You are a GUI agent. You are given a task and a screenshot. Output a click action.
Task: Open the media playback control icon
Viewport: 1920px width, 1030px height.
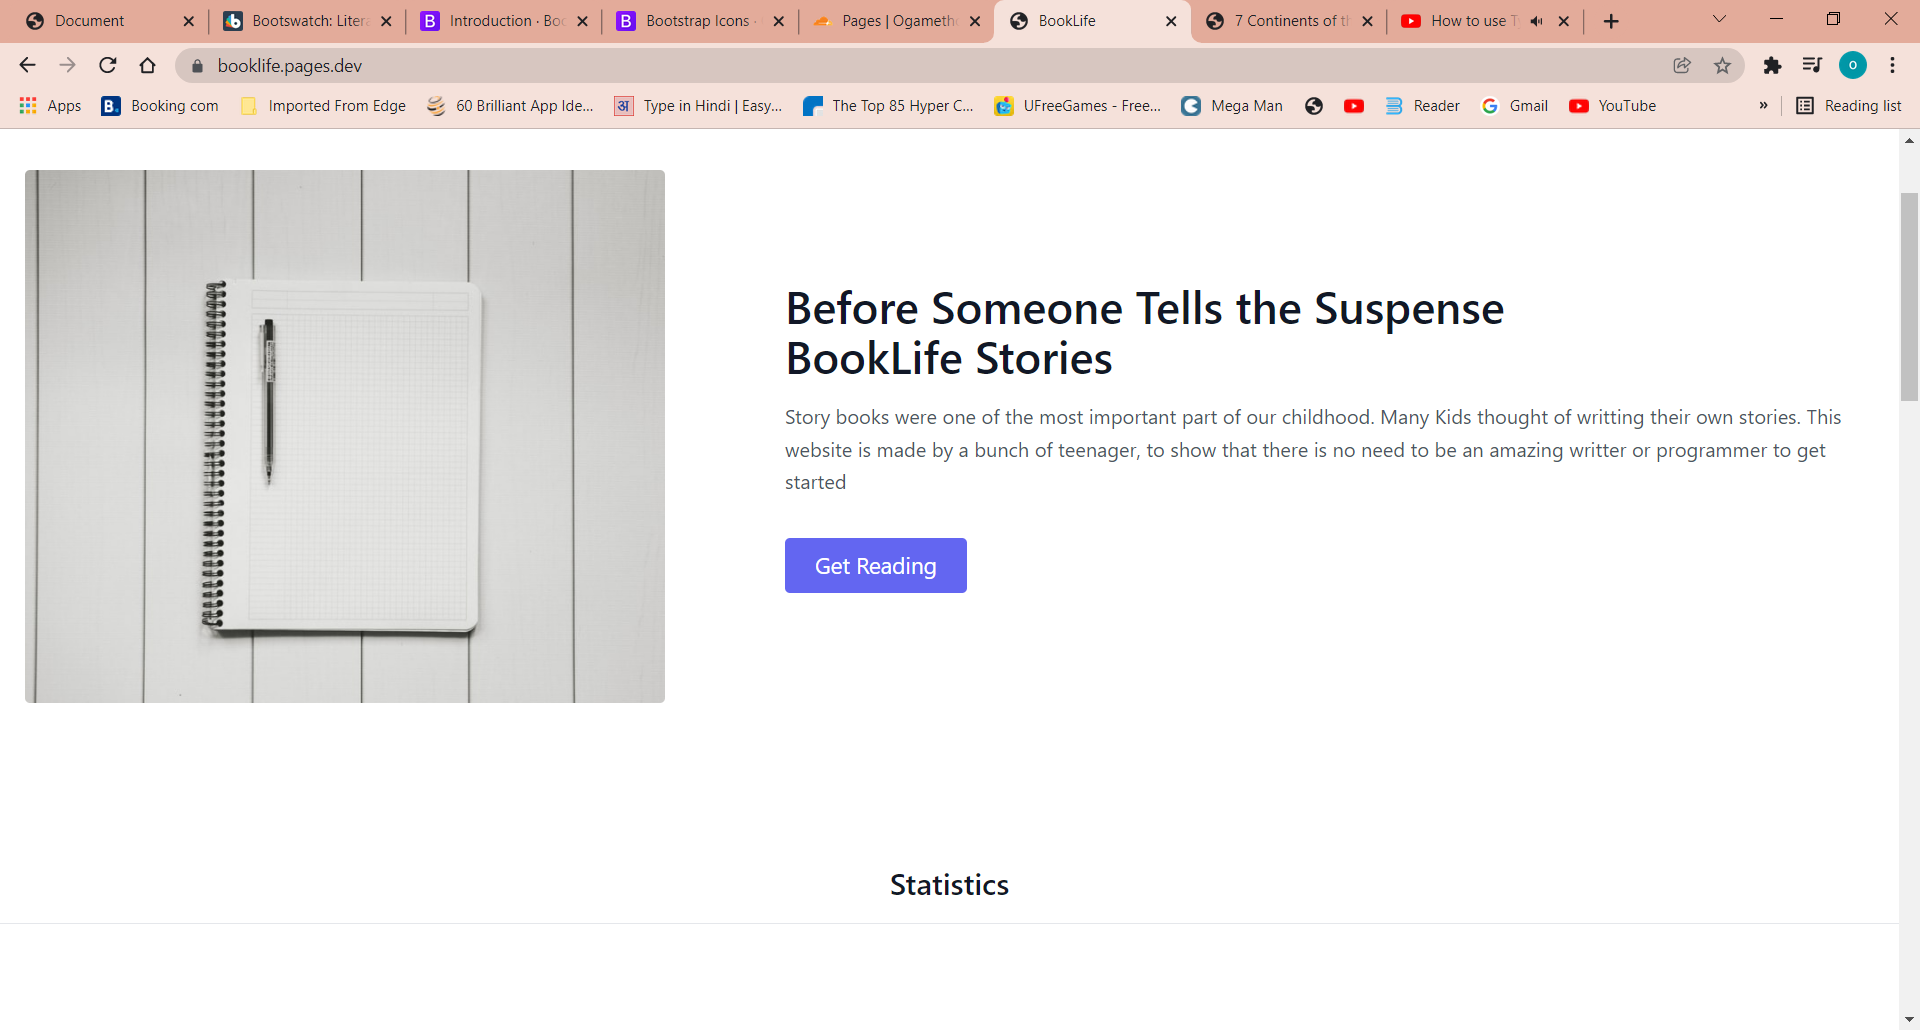click(x=1812, y=65)
